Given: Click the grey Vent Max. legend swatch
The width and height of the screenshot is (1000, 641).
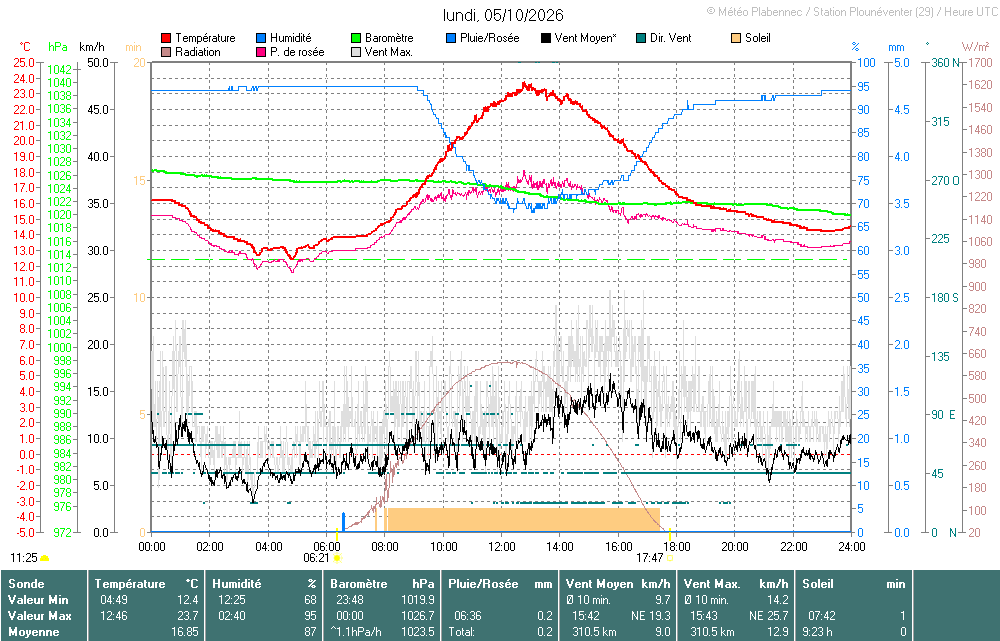Looking at the screenshot, I should (356, 52).
